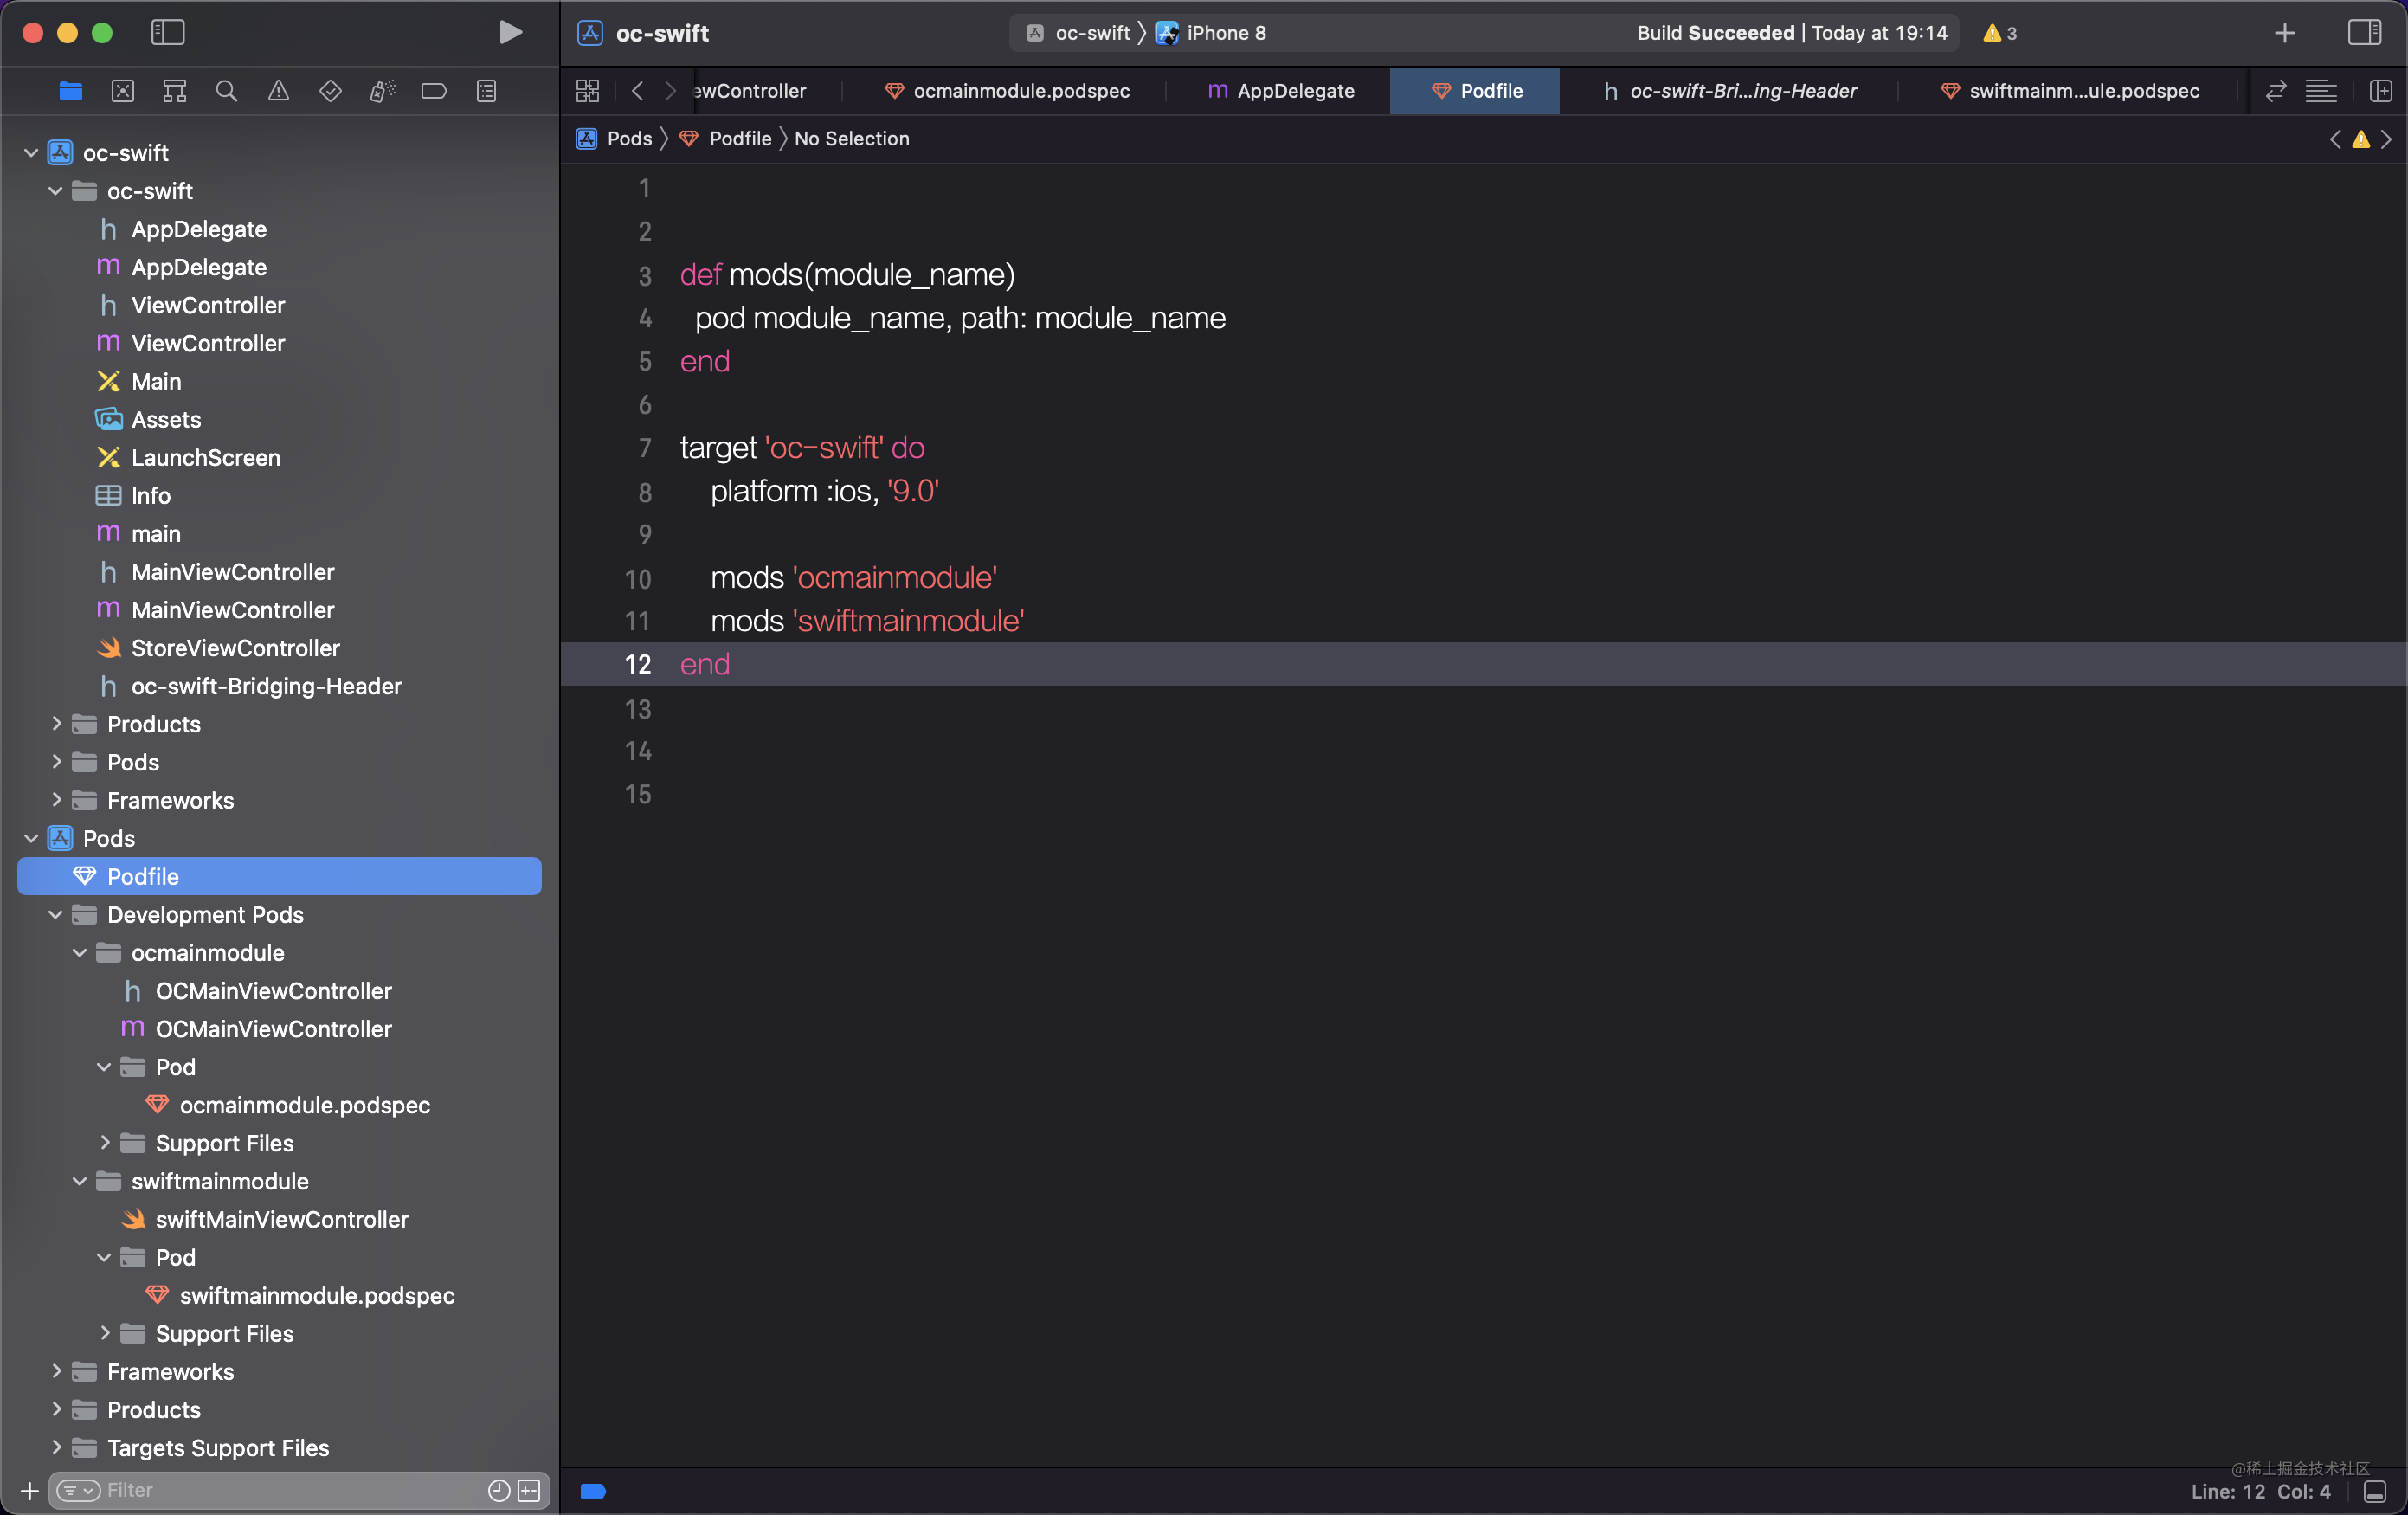Toggle the inspectors panel on the right
The width and height of the screenshot is (2408, 1515).
click(2364, 32)
